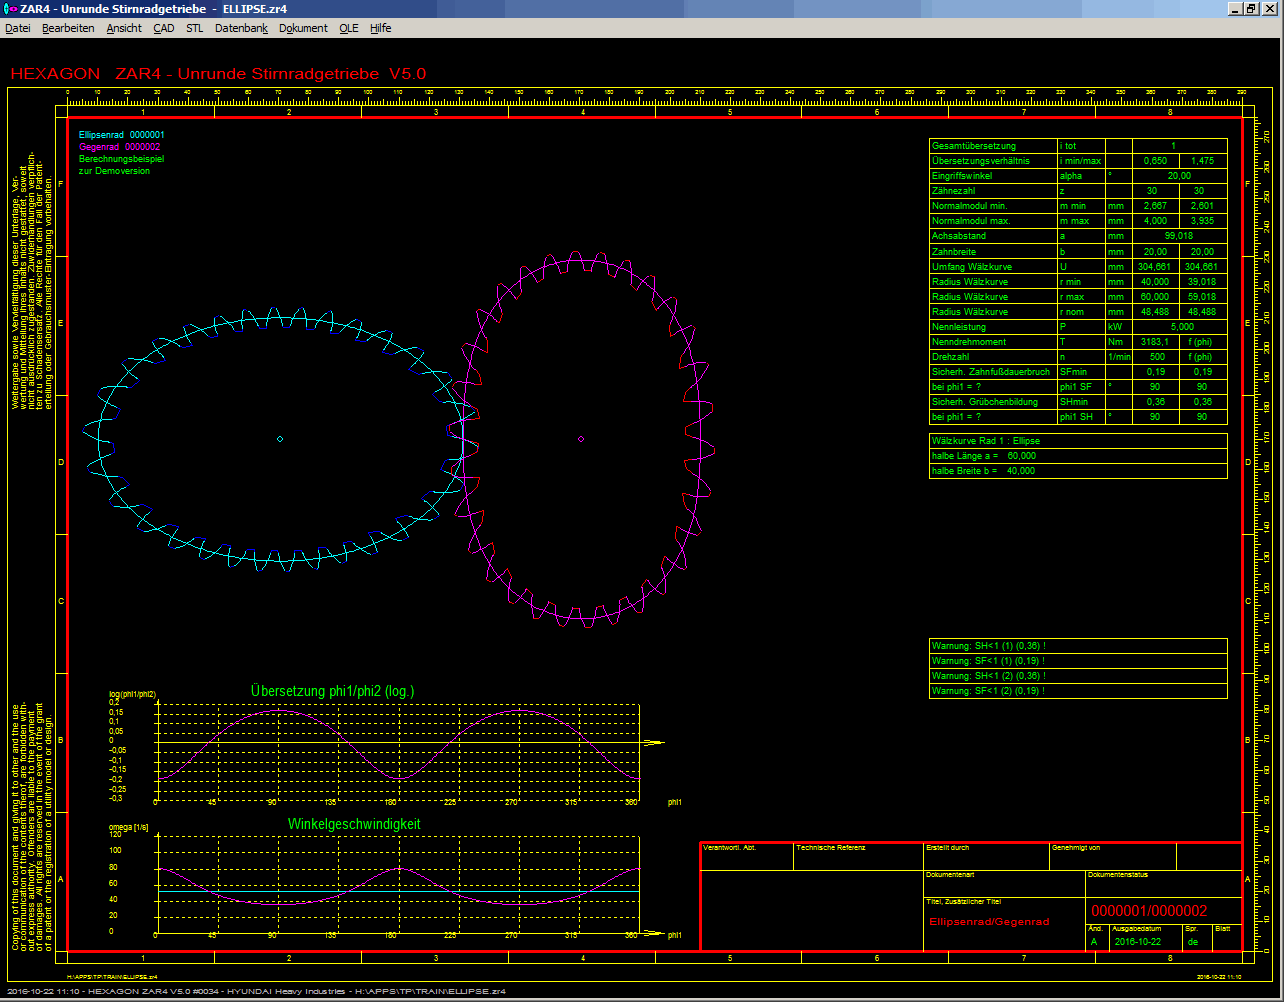Click the 'Wälzkurve Rad 1 : Ellipse' text
Screen dimensions: 1284x1002
tap(986, 440)
